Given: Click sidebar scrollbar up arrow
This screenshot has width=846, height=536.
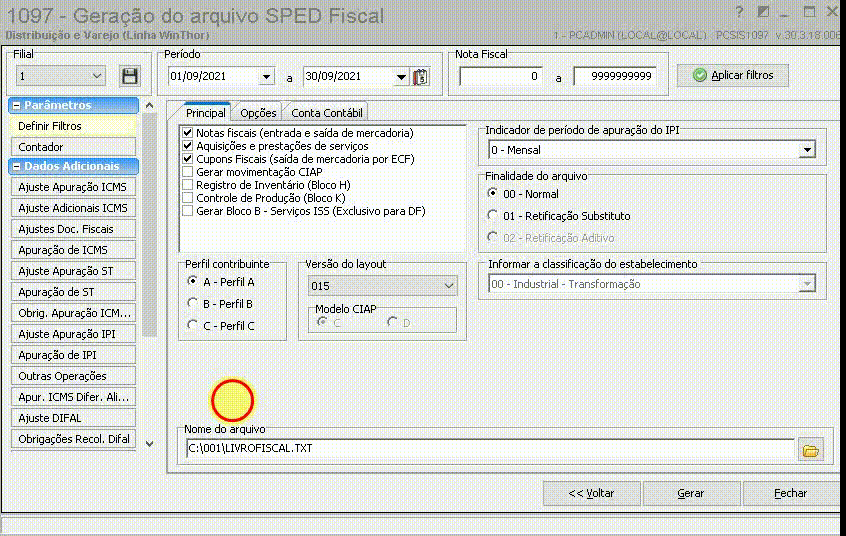Looking at the screenshot, I should pos(149,106).
